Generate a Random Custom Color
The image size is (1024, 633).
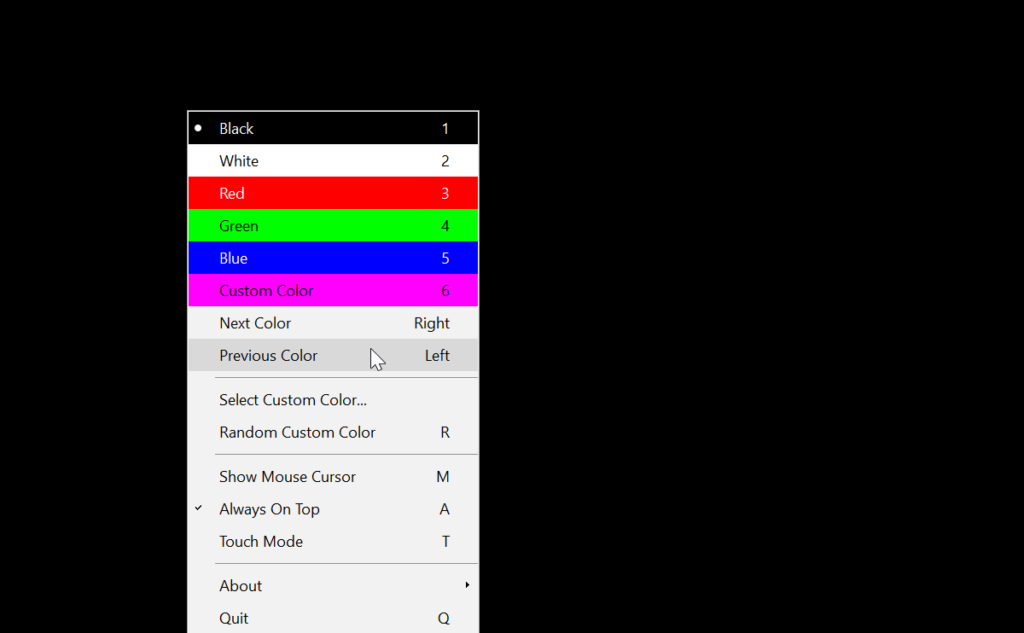[333, 432]
